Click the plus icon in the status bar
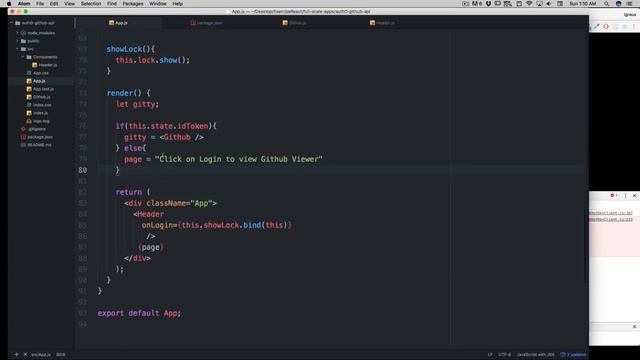The image size is (640, 360). coord(16,354)
